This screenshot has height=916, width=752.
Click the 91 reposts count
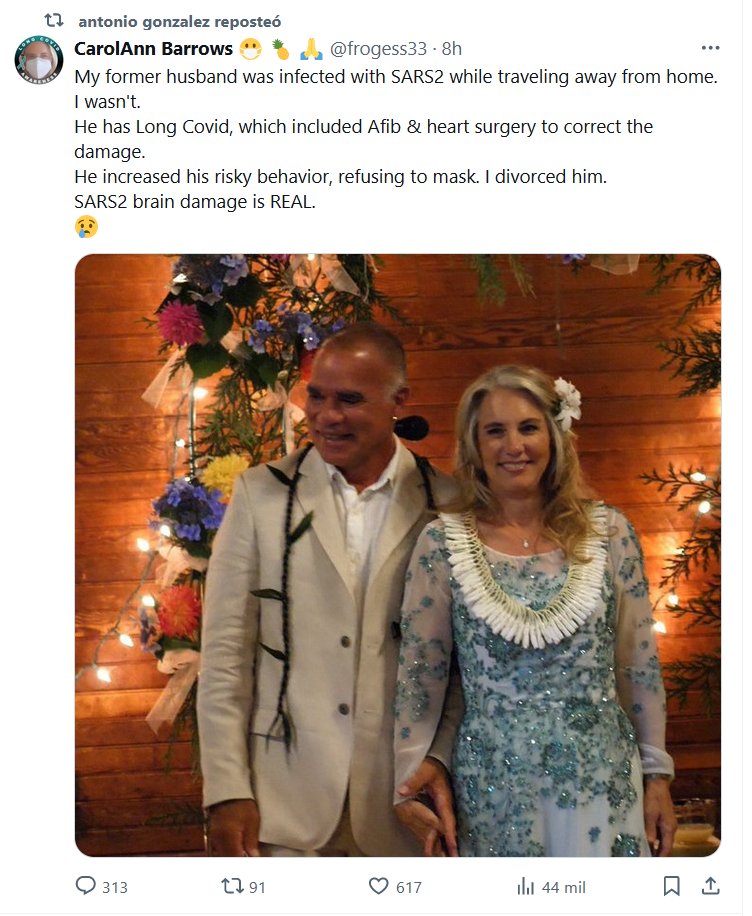tap(257, 887)
